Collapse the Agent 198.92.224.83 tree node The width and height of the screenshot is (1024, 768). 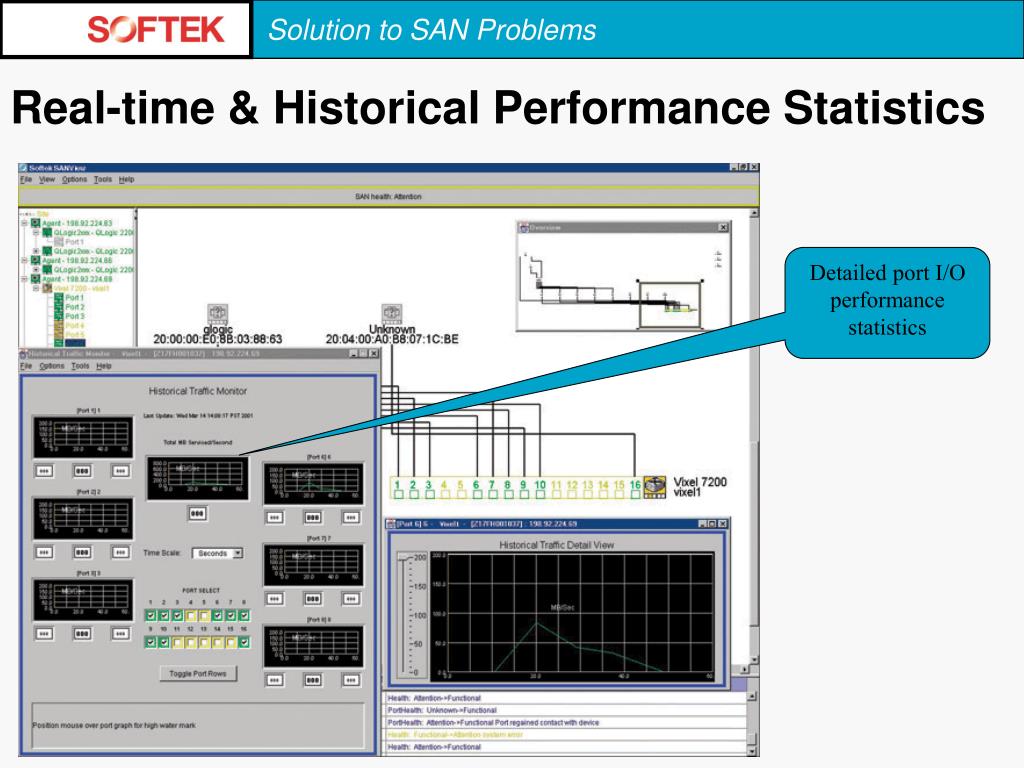(25, 223)
